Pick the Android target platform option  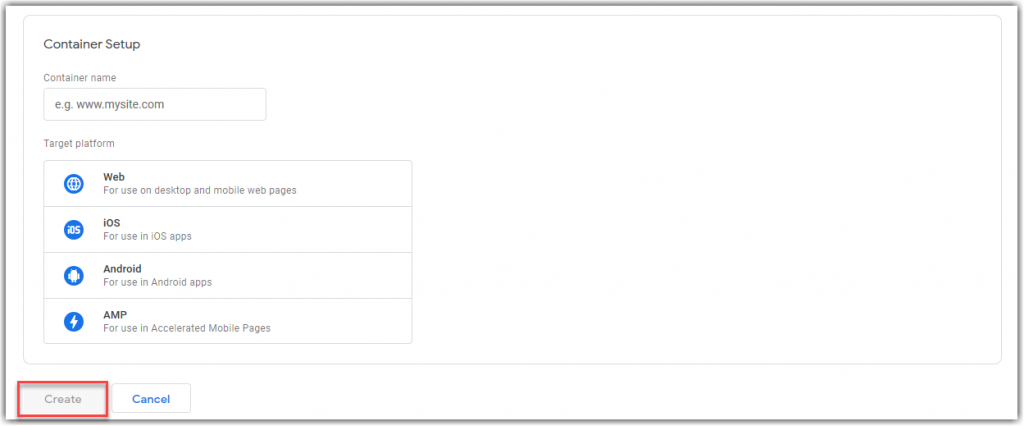[x=228, y=275]
